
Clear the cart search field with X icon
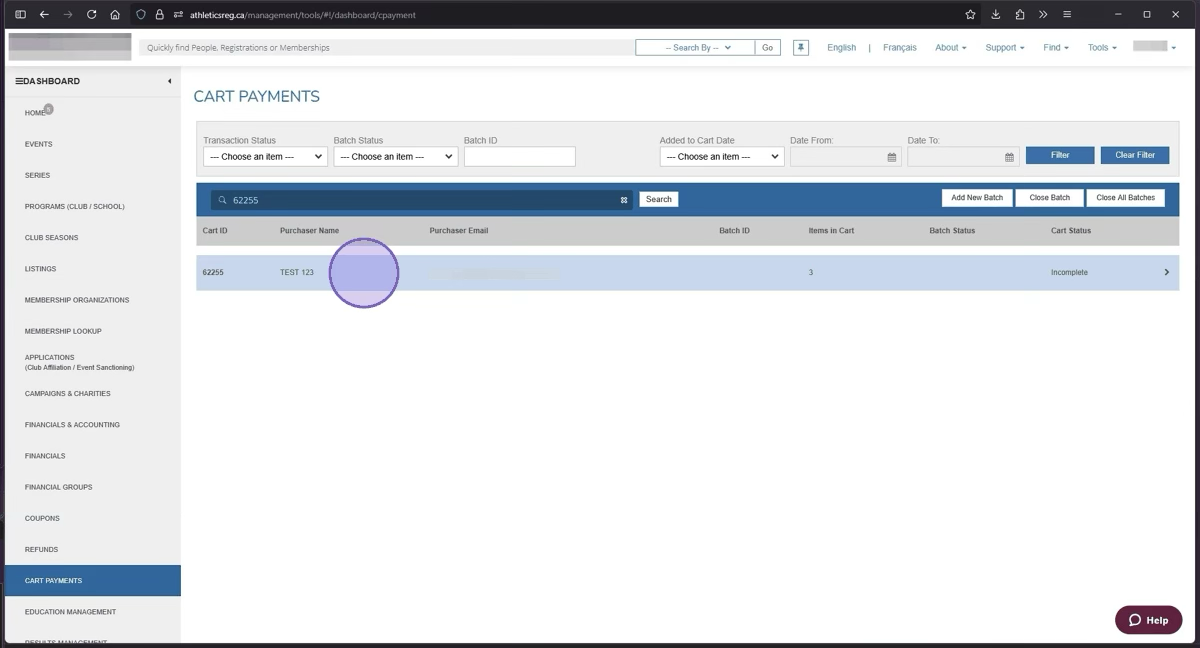coord(624,200)
